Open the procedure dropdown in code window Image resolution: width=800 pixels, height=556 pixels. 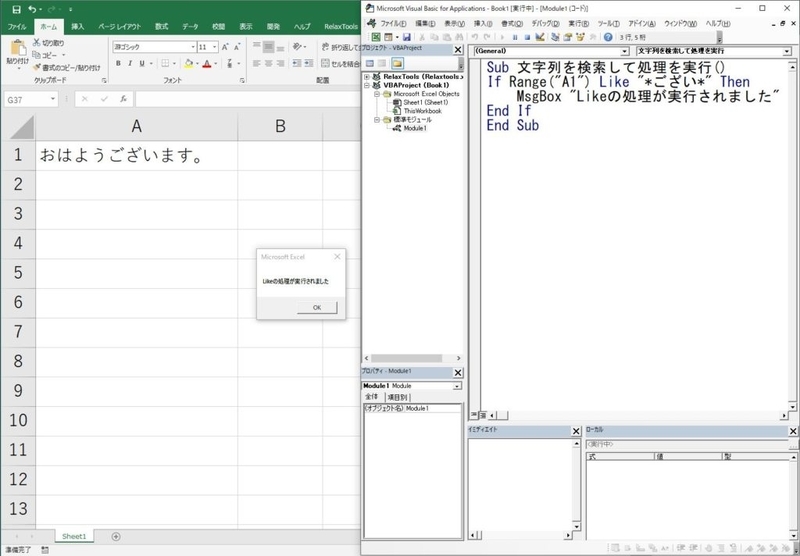click(786, 52)
